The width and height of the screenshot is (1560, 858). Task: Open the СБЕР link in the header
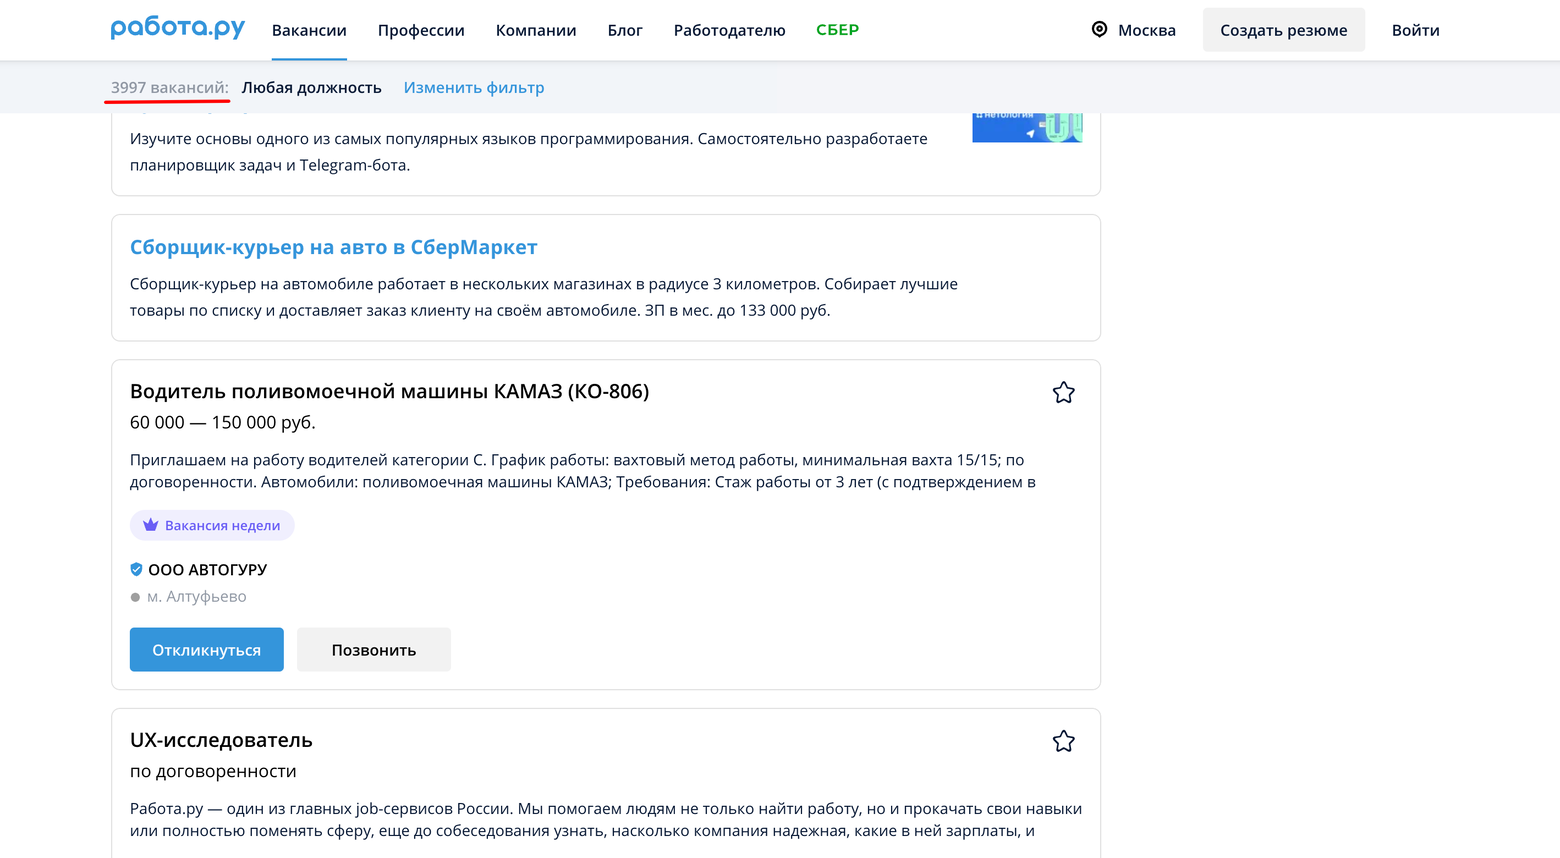coord(837,30)
